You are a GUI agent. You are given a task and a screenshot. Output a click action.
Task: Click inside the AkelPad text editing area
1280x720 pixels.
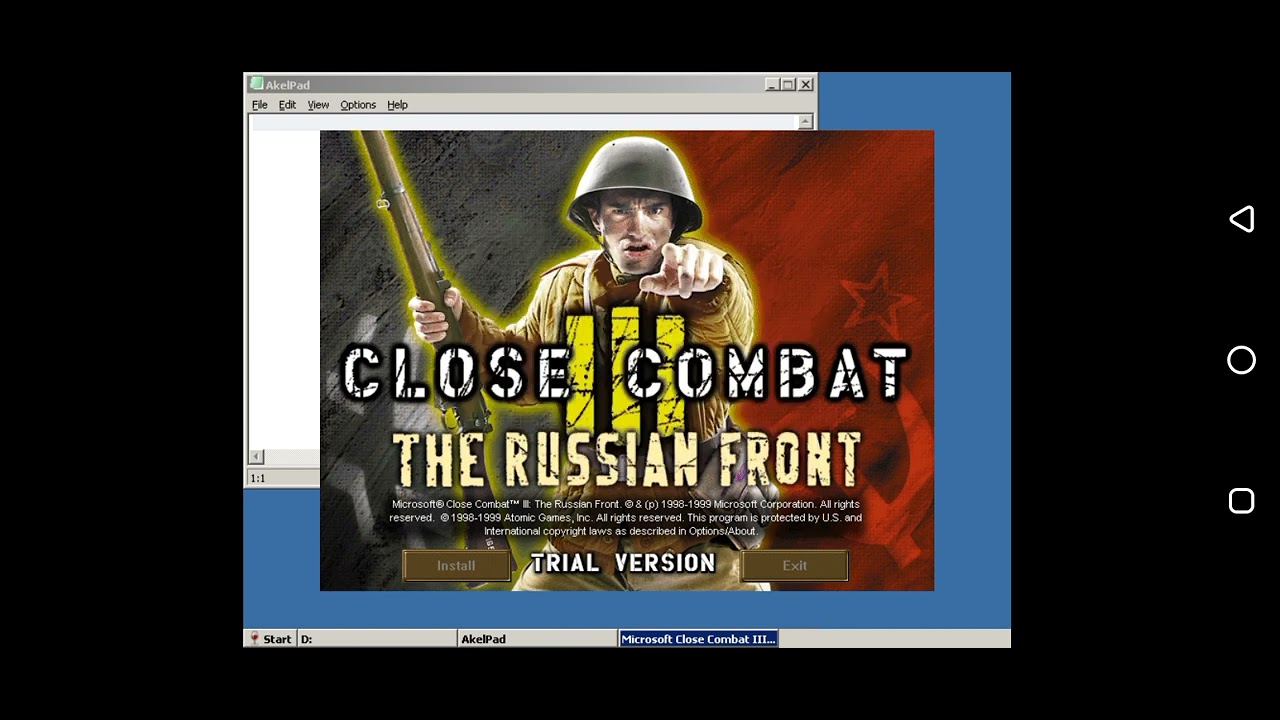coord(284,290)
